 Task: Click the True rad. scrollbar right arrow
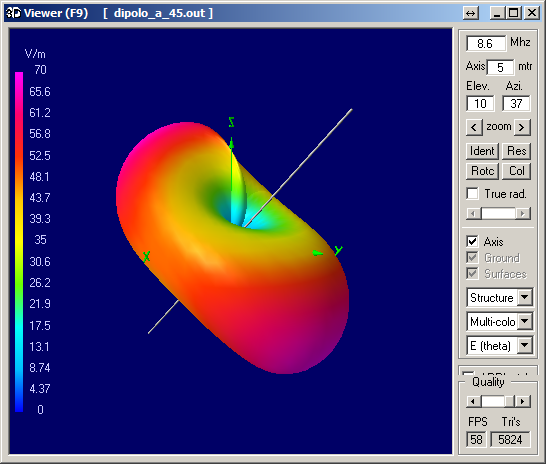coord(523,213)
